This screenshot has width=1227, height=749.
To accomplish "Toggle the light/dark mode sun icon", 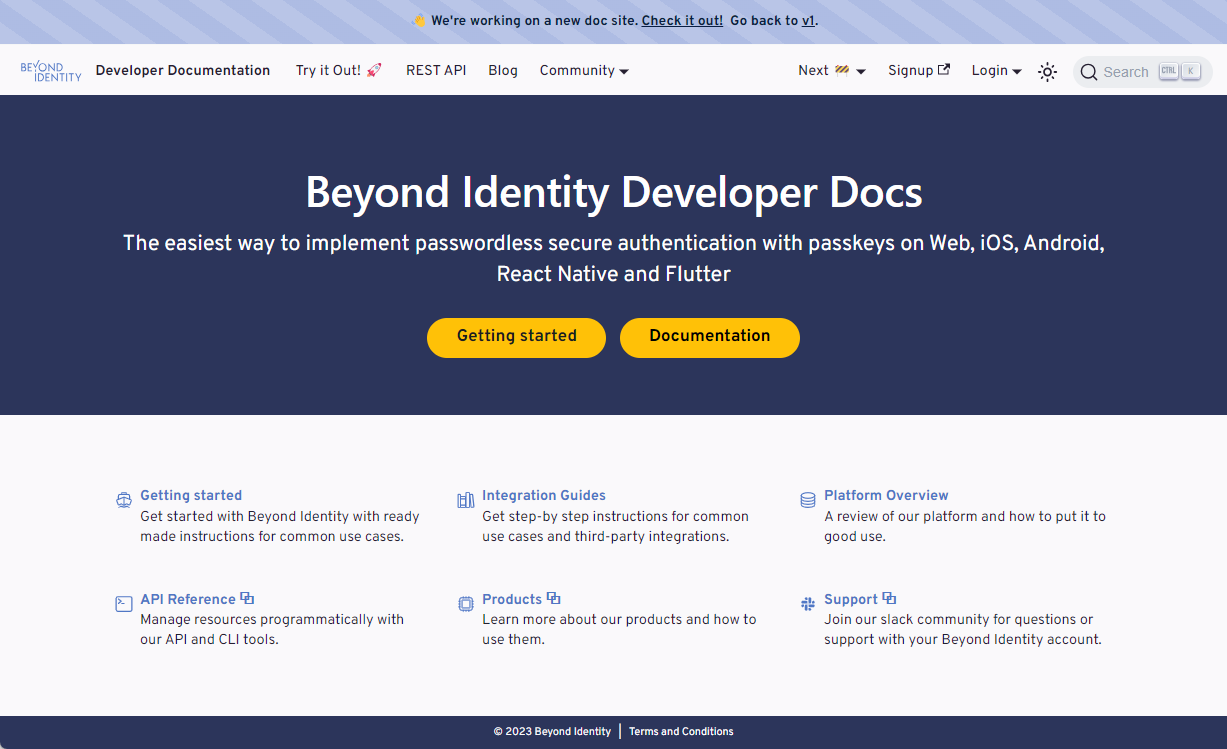I will 1047,71.
